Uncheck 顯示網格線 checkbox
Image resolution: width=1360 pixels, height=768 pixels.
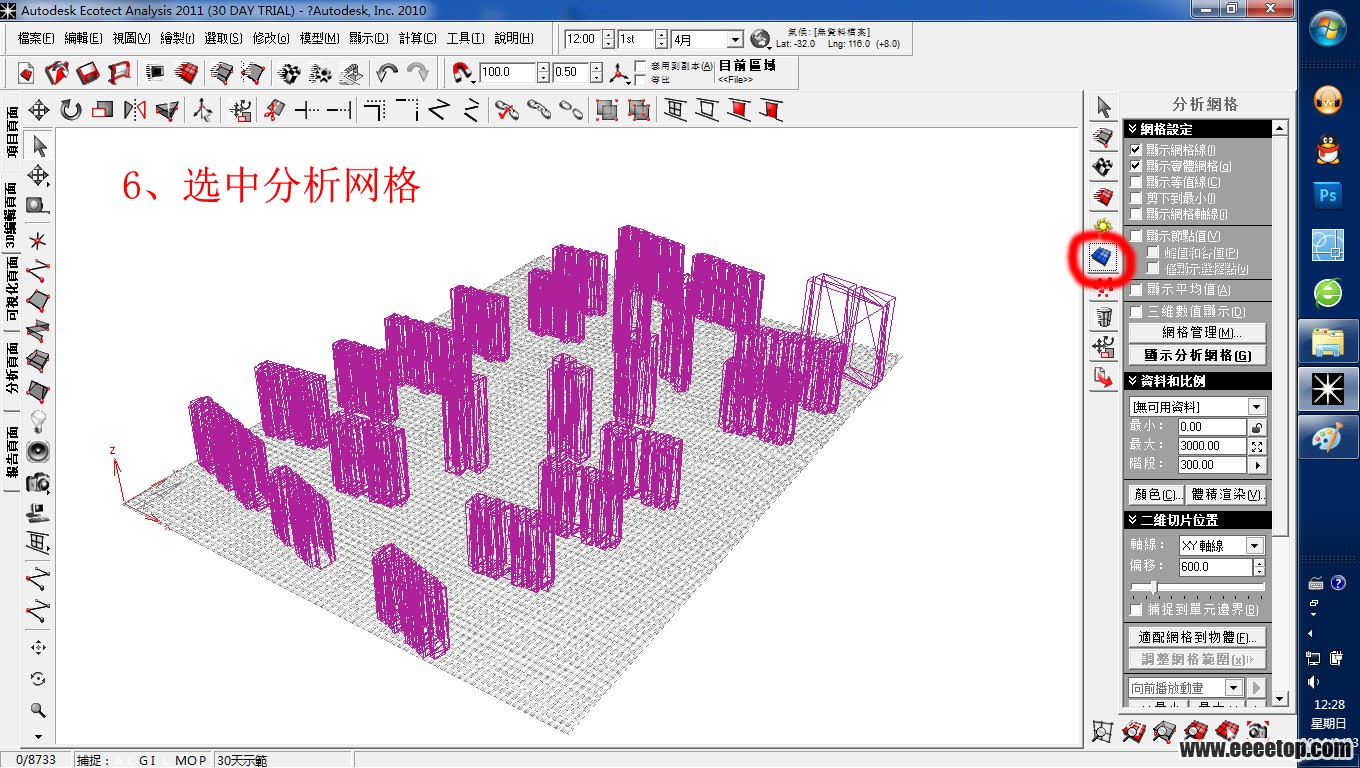[1135, 150]
